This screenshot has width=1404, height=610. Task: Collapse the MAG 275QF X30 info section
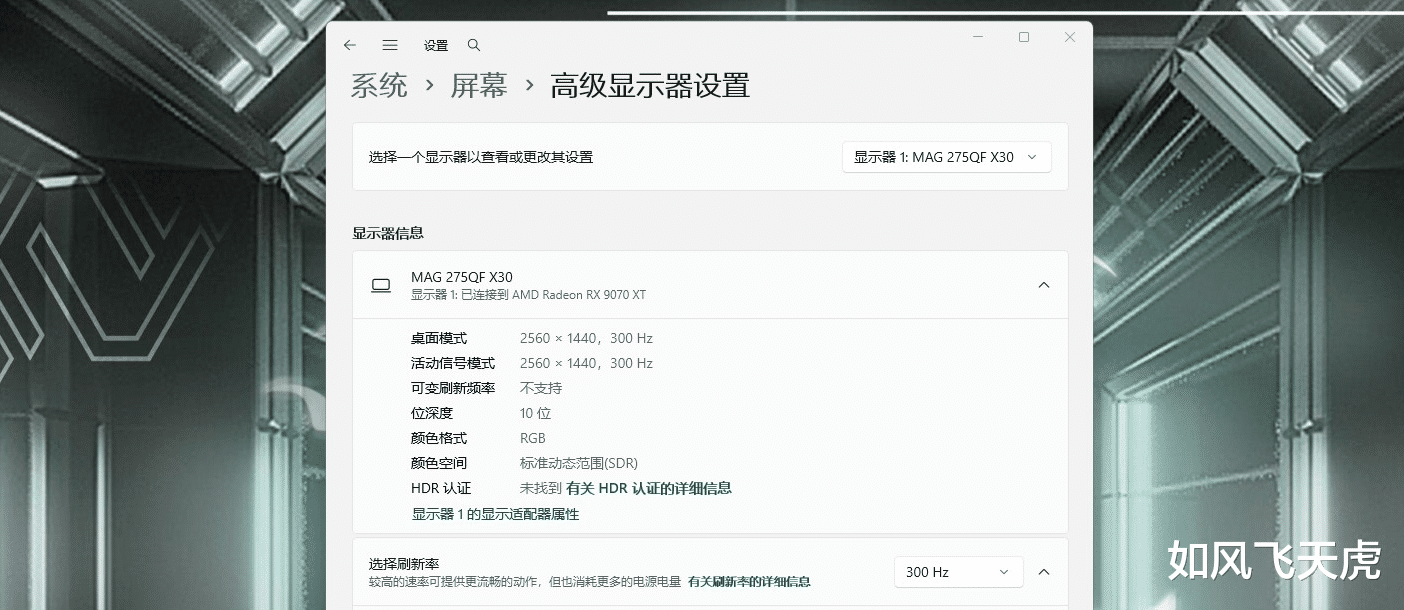1043,285
